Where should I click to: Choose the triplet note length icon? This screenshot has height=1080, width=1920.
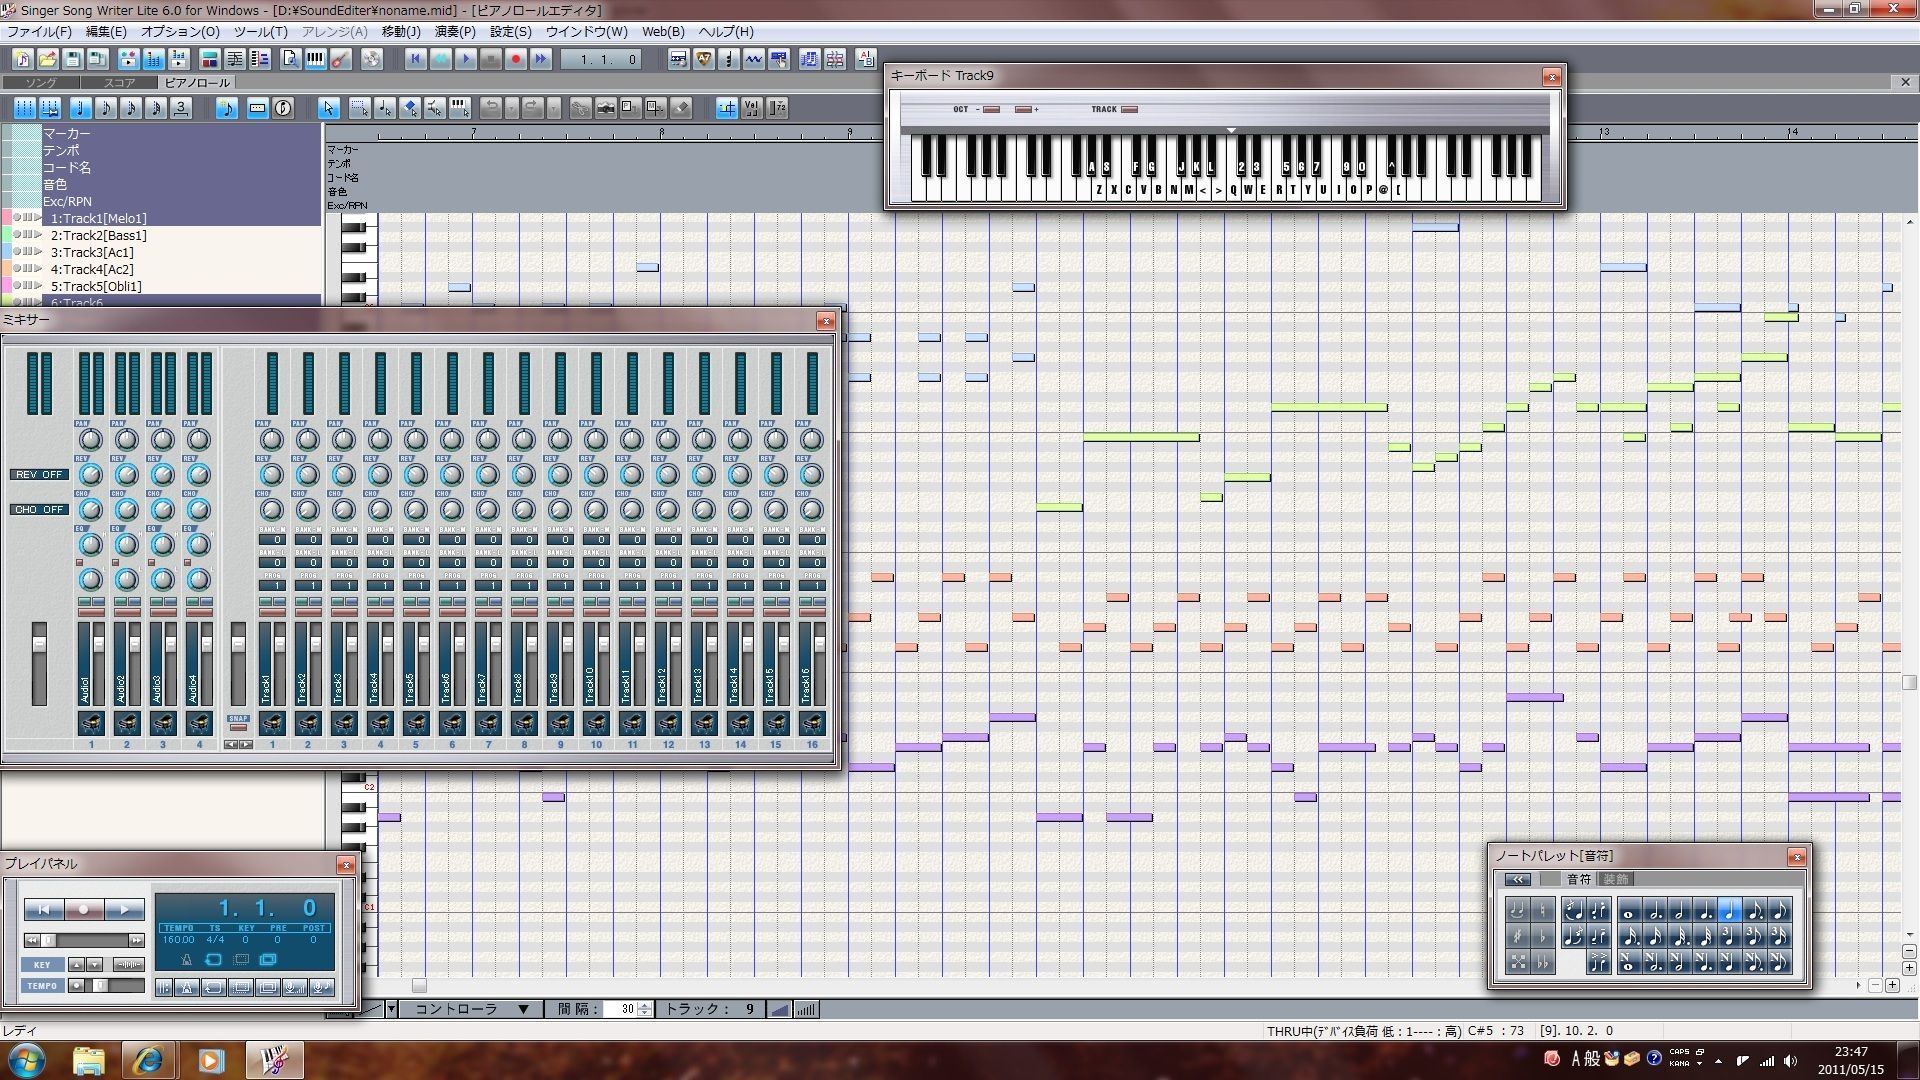pos(181,108)
